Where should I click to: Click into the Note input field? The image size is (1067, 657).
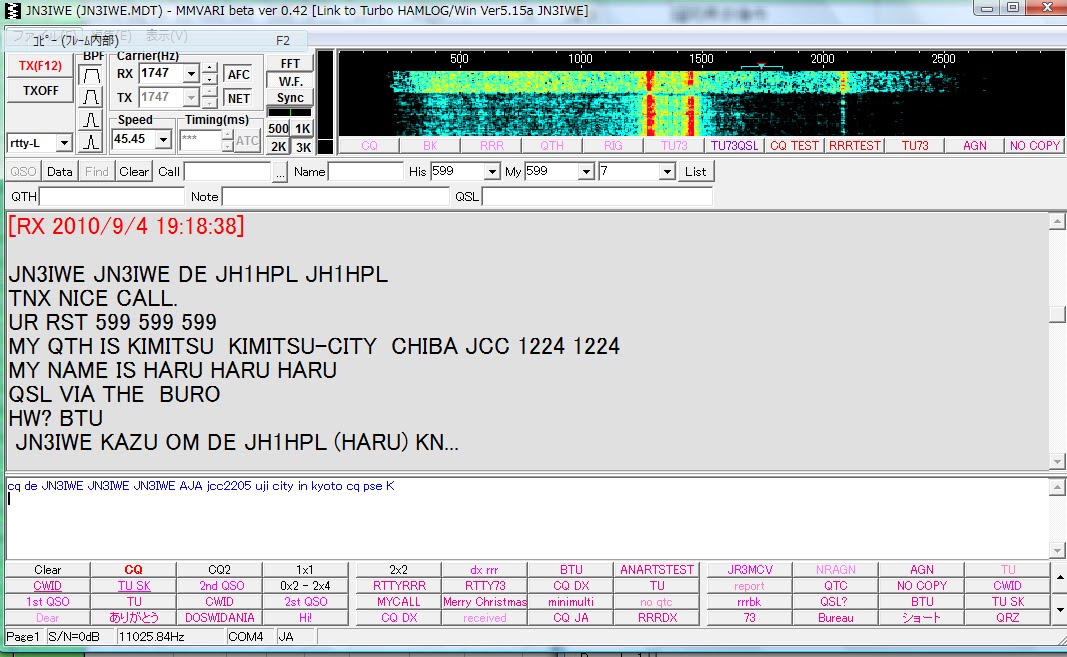pyautogui.click(x=335, y=197)
